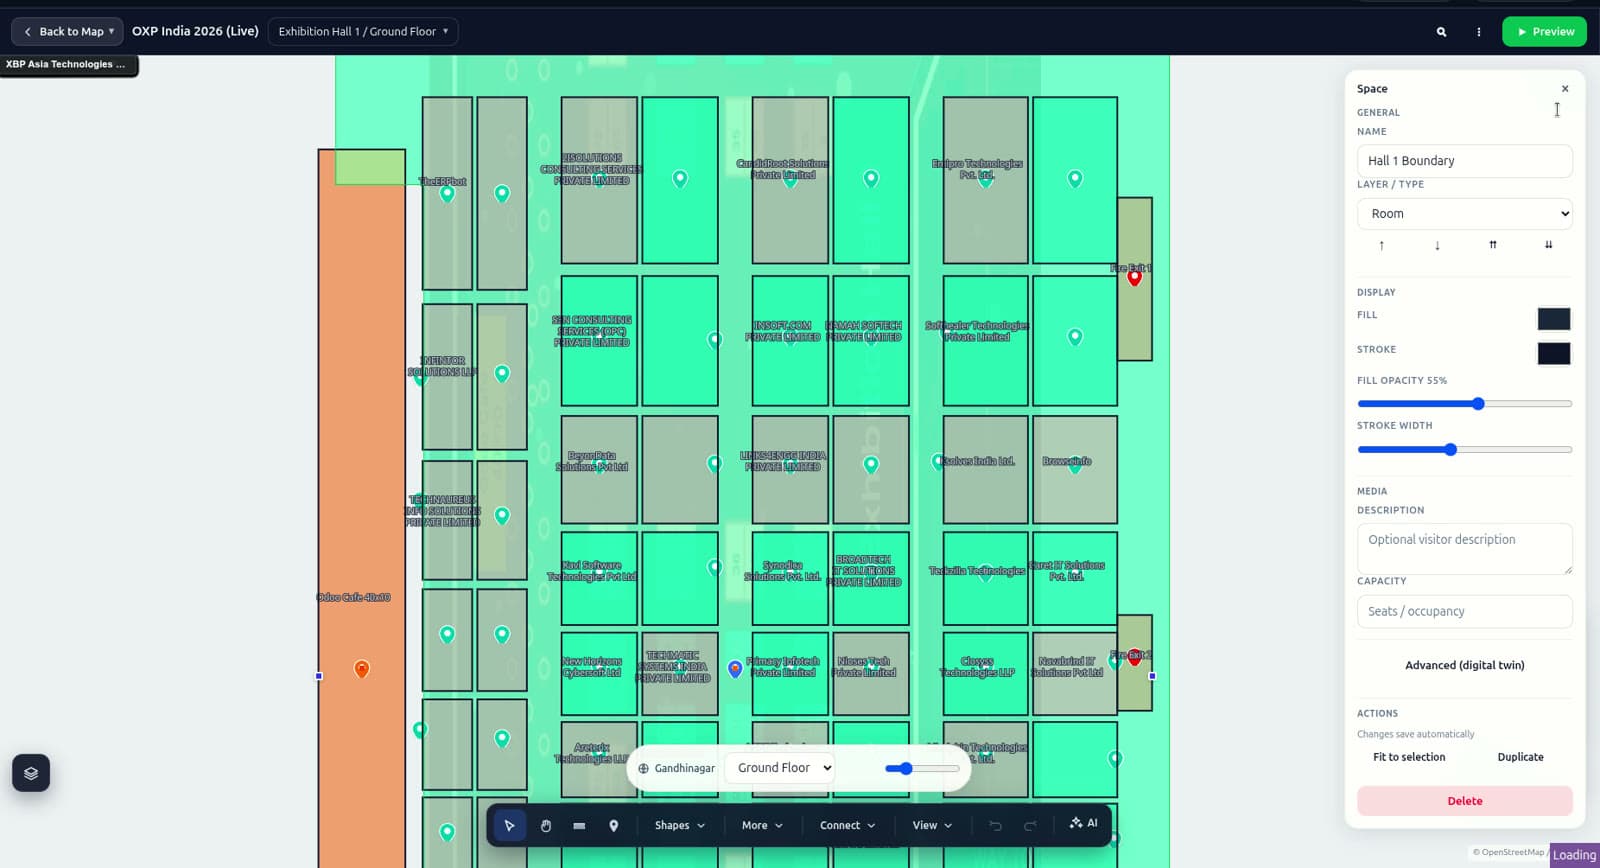
Task: Switch to the hand pan tool
Action: coord(546,825)
